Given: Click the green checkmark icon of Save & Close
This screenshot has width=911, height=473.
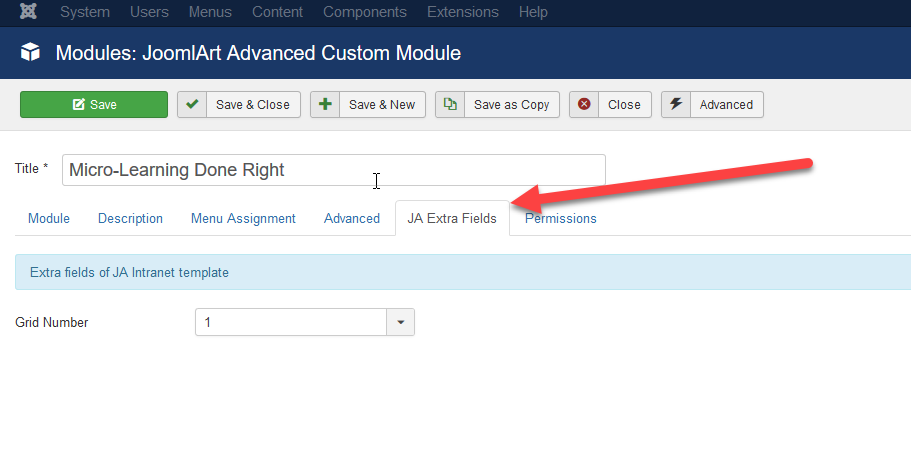Looking at the screenshot, I should [192, 105].
